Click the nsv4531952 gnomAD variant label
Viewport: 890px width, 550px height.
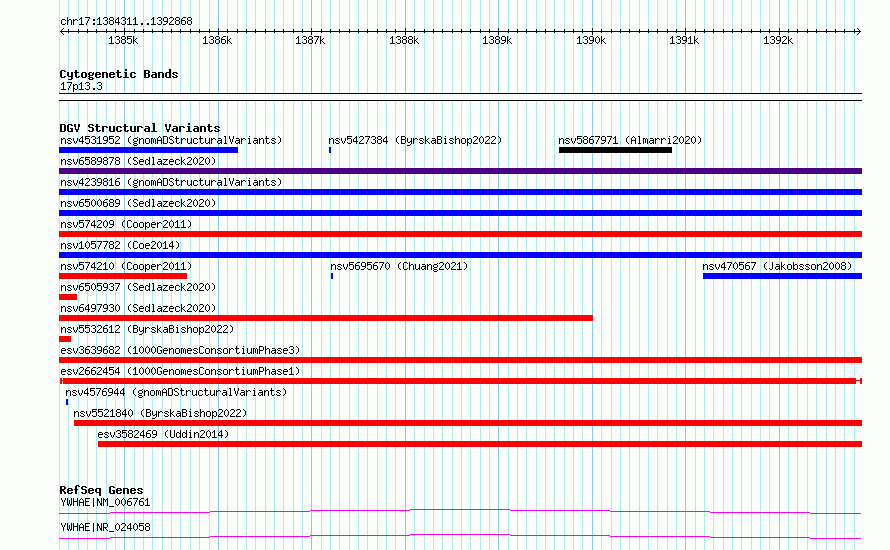point(171,140)
